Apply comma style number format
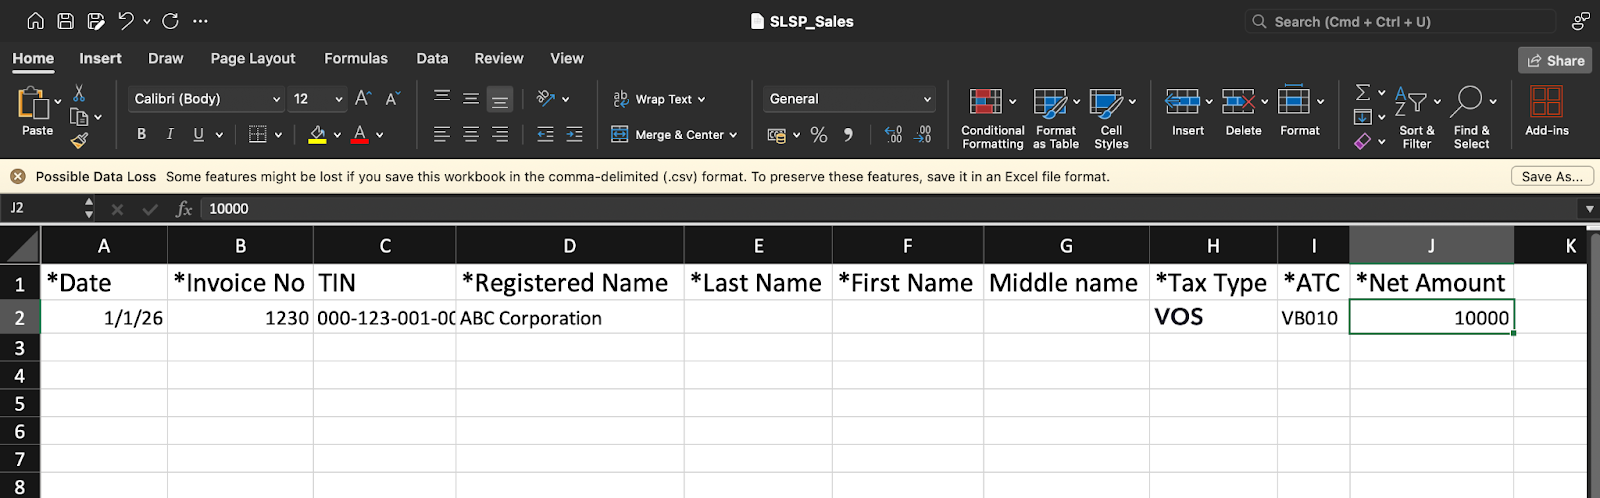The image size is (1600, 498). [848, 134]
